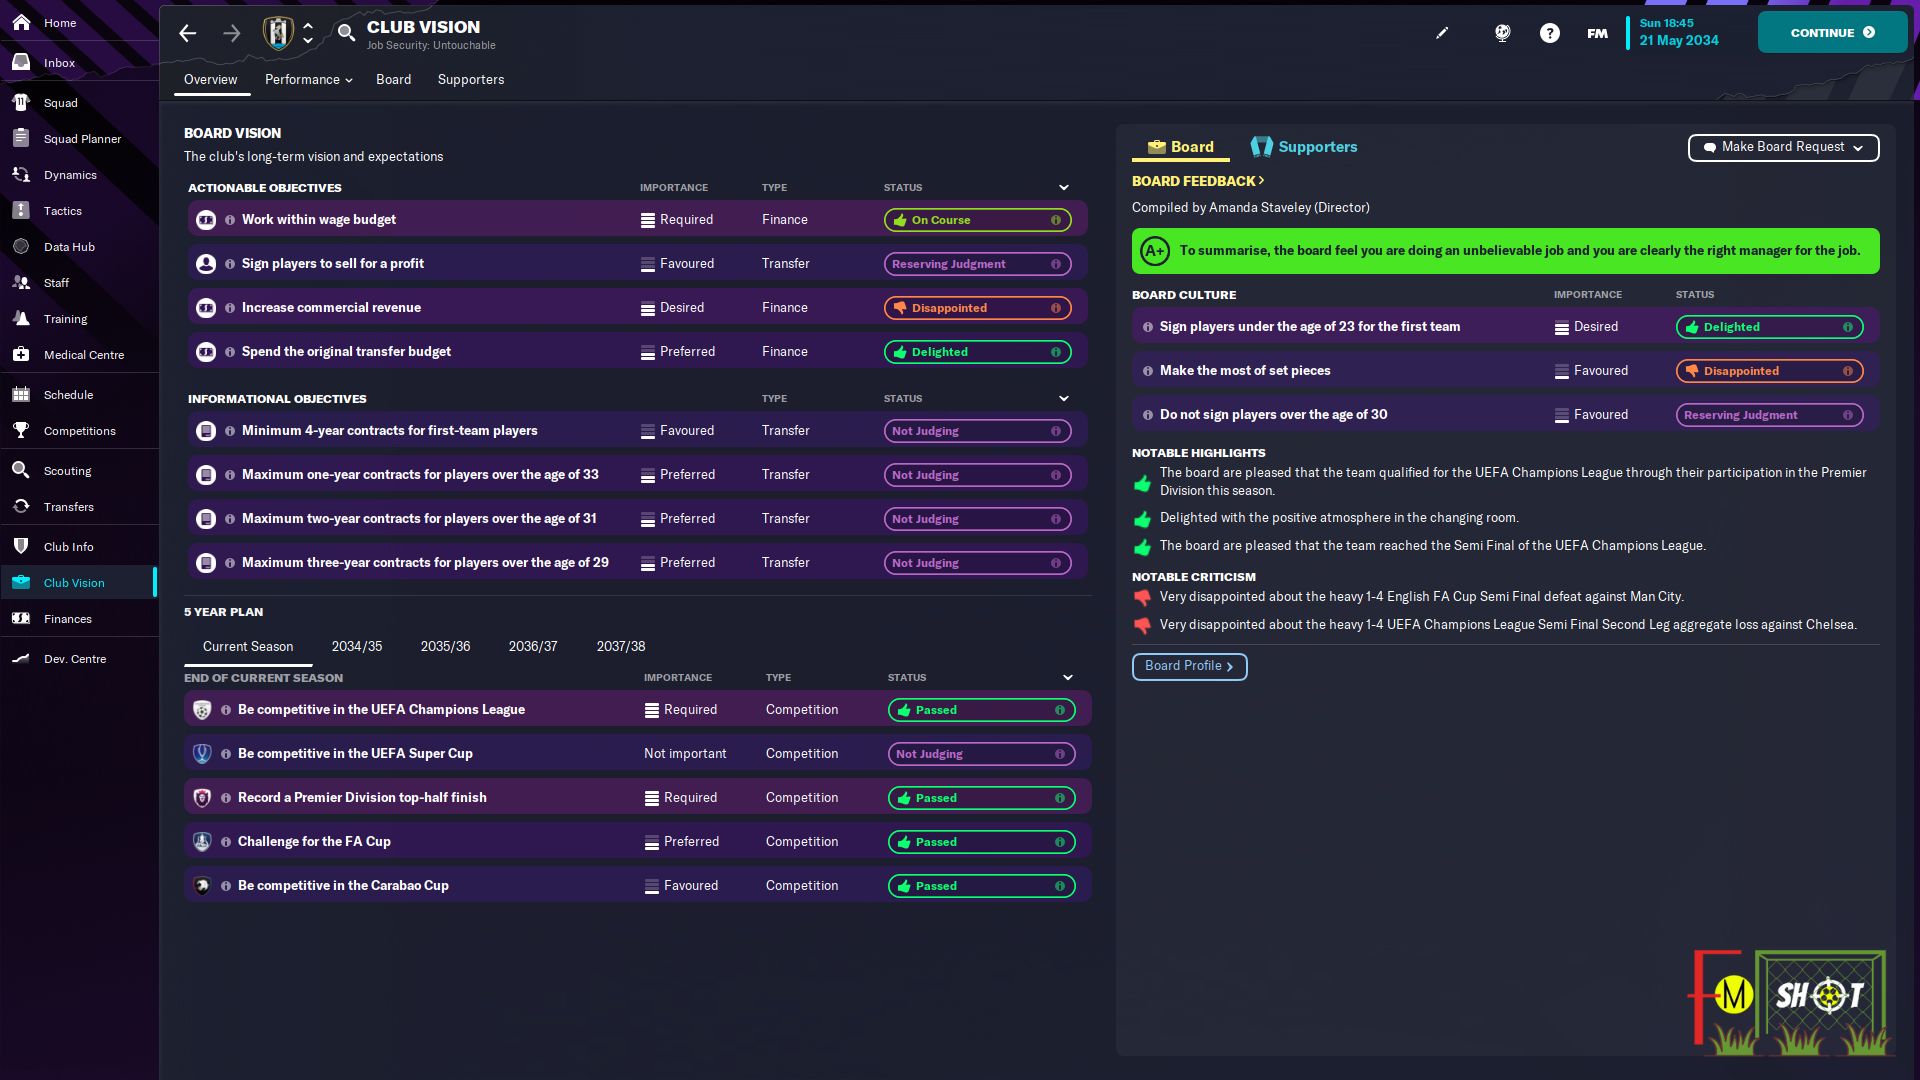
Task: Click the club switcher up/down arrows
Action: (x=308, y=33)
